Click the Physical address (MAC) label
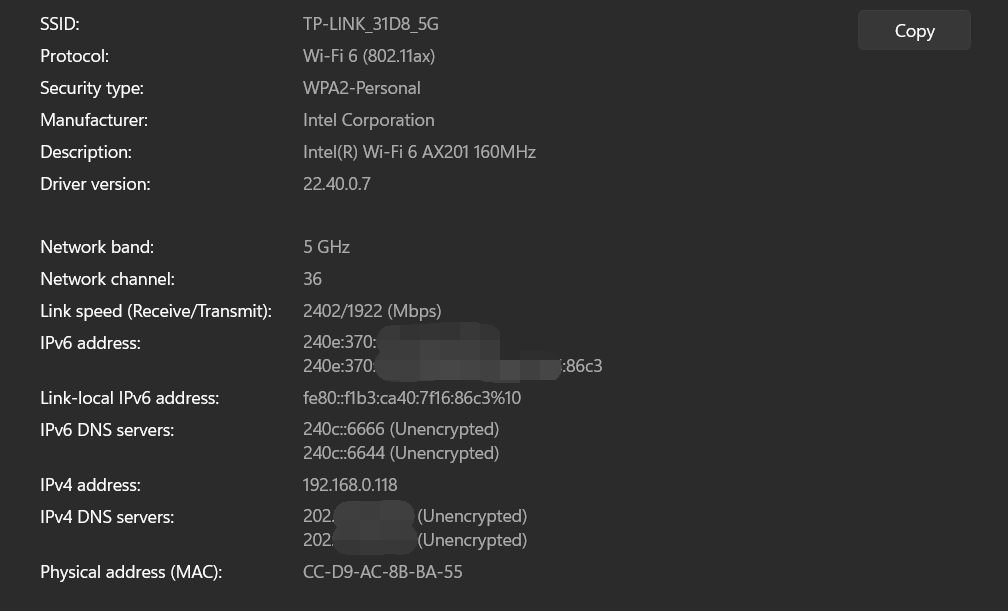Image resolution: width=1008 pixels, height=611 pixels. point(131,572)
